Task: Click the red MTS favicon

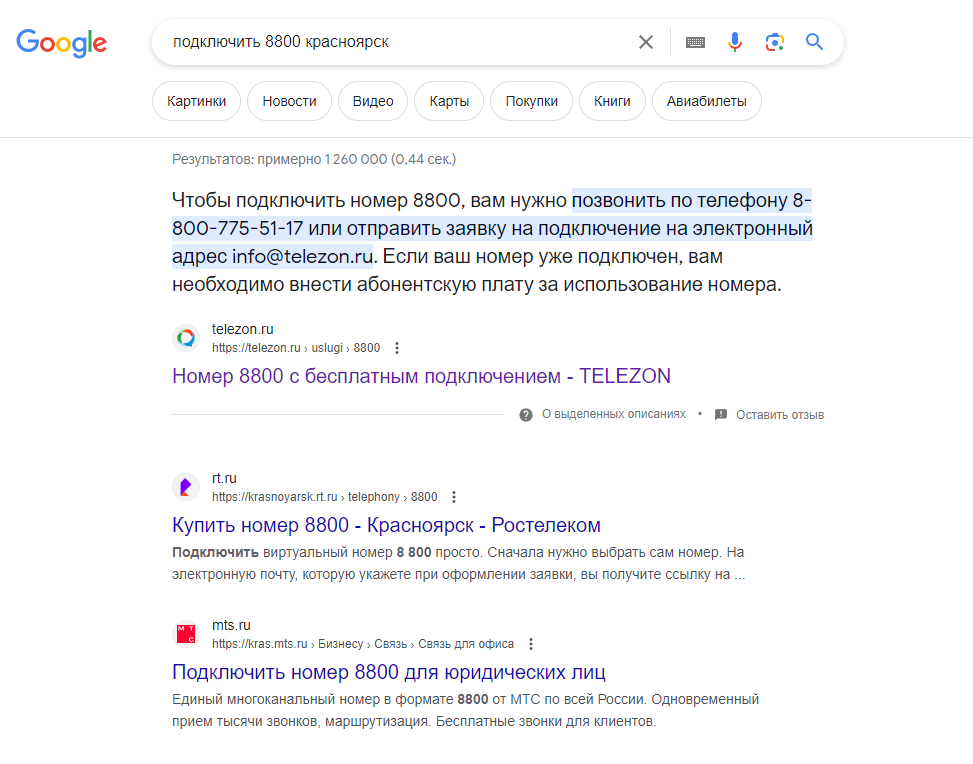Action: point(185,635)
